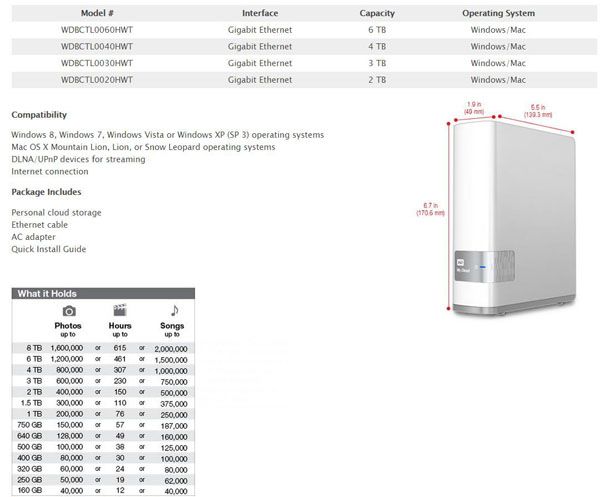Click the 615 hours value
The height and width of the screenshot is (497, 600).
(x=120, y=348)
